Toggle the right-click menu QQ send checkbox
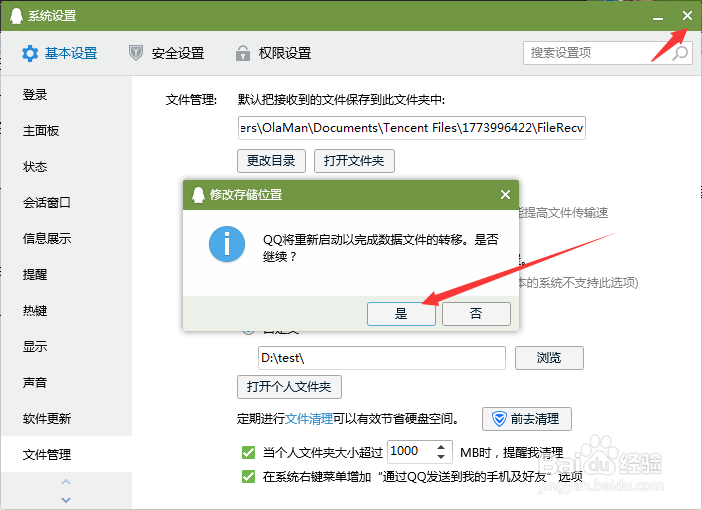 [248, 476]
